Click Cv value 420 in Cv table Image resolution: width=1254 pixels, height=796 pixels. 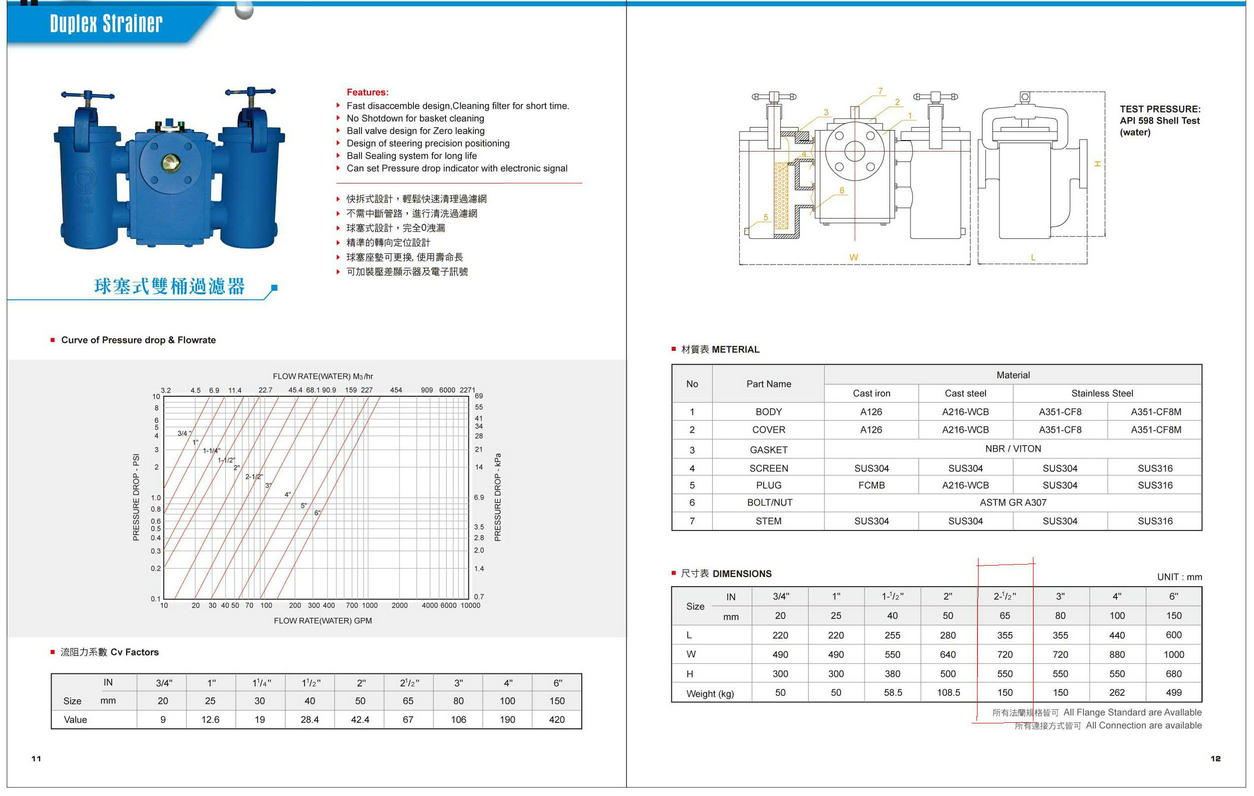click(x=557, y=719)
